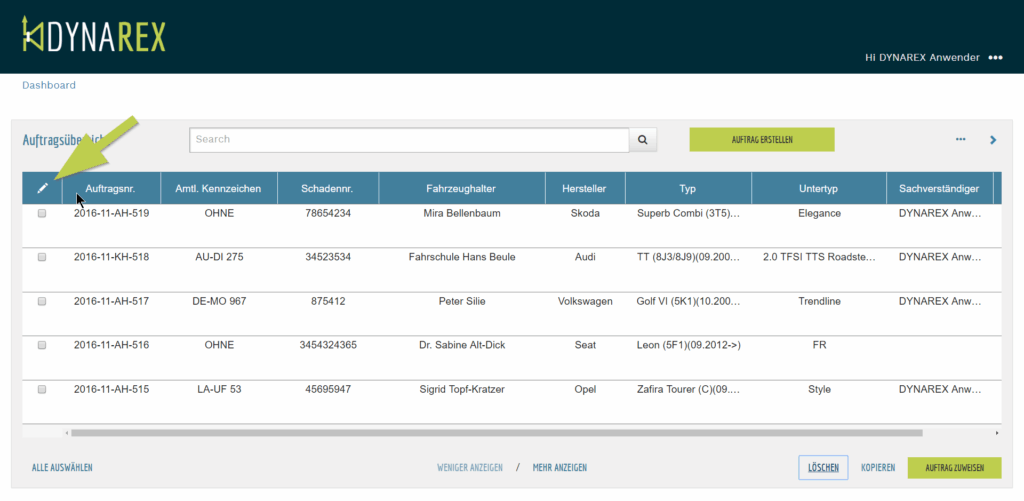Click the pencil edit icon in table header
This screenshot has height=501, width=1024.
pos(42,188)
